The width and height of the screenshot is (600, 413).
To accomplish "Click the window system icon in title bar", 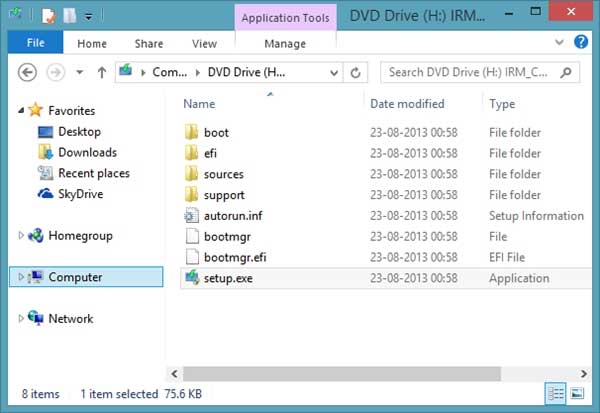I will (x=16, y=15).
